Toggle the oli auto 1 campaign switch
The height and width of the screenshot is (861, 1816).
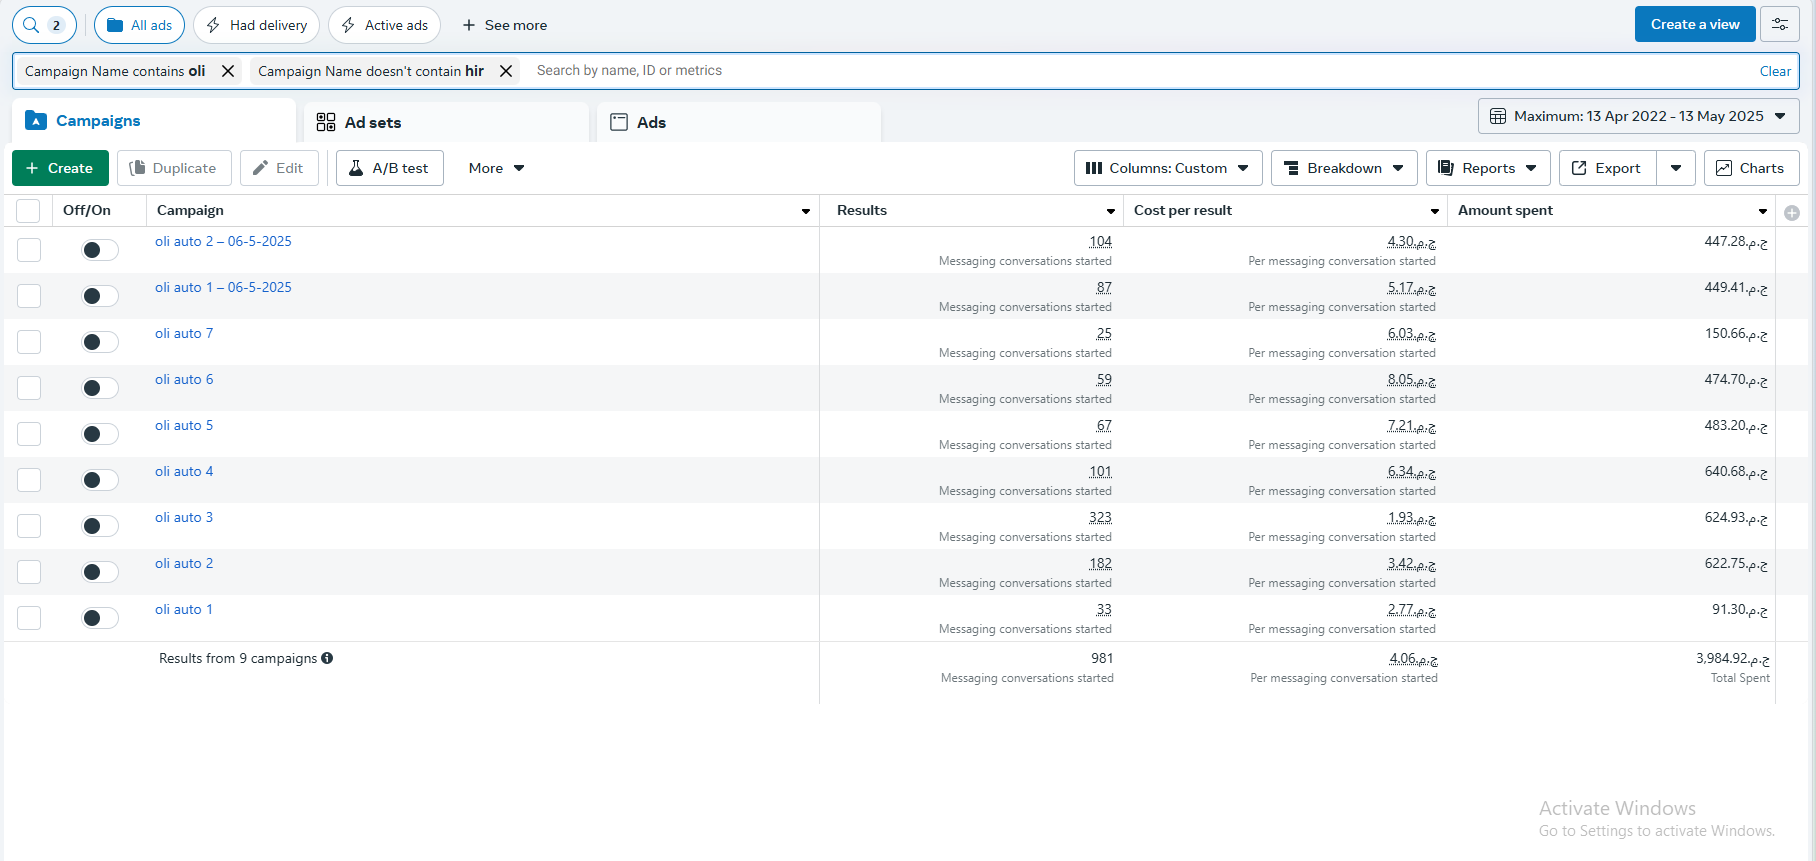[100, 618]
